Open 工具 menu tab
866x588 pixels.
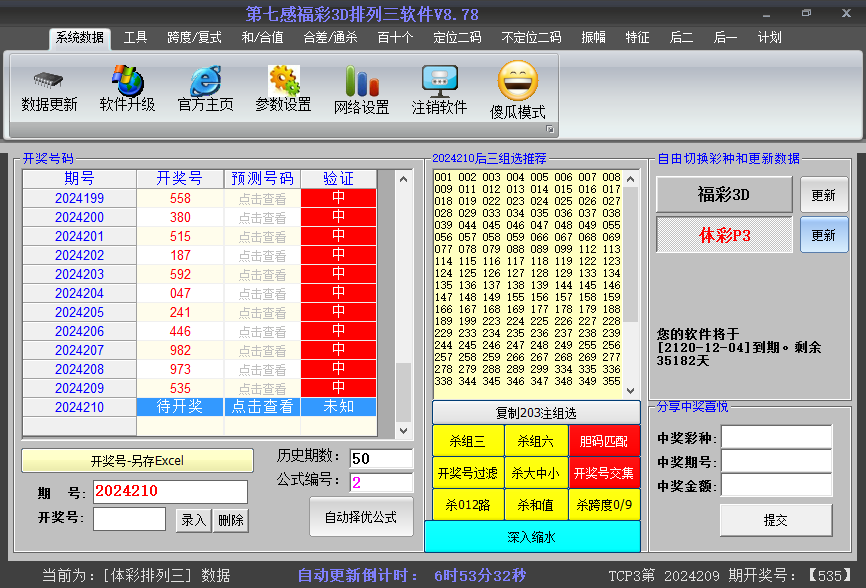point(135,38)
